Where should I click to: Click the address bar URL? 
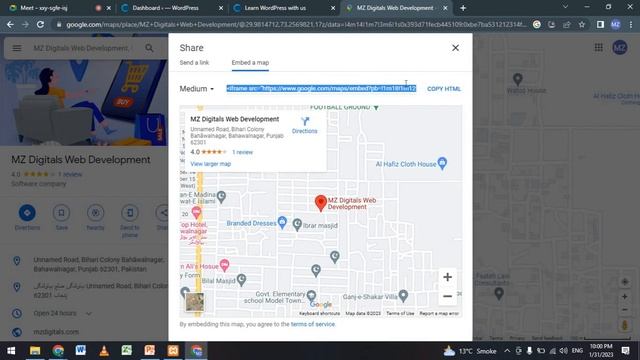click(x=296, y=24)
